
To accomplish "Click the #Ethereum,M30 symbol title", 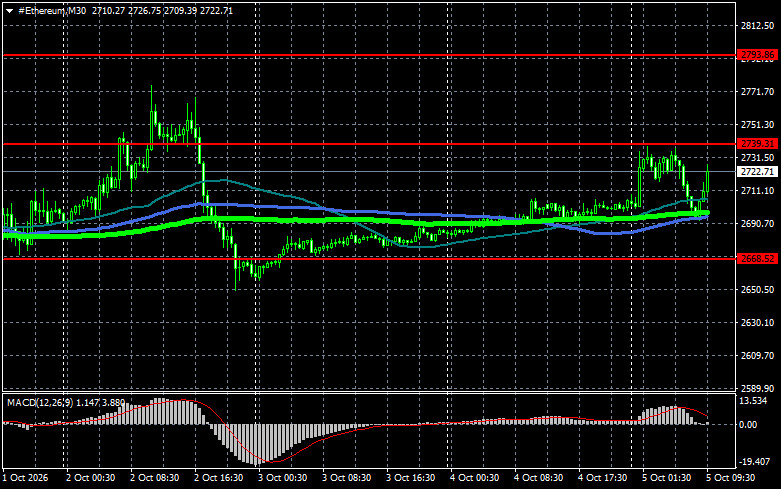I will (x=52, y=10).
